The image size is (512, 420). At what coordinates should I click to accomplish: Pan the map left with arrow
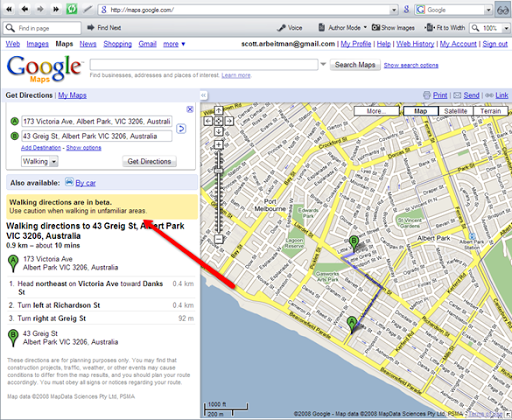(x=208, y=121)
